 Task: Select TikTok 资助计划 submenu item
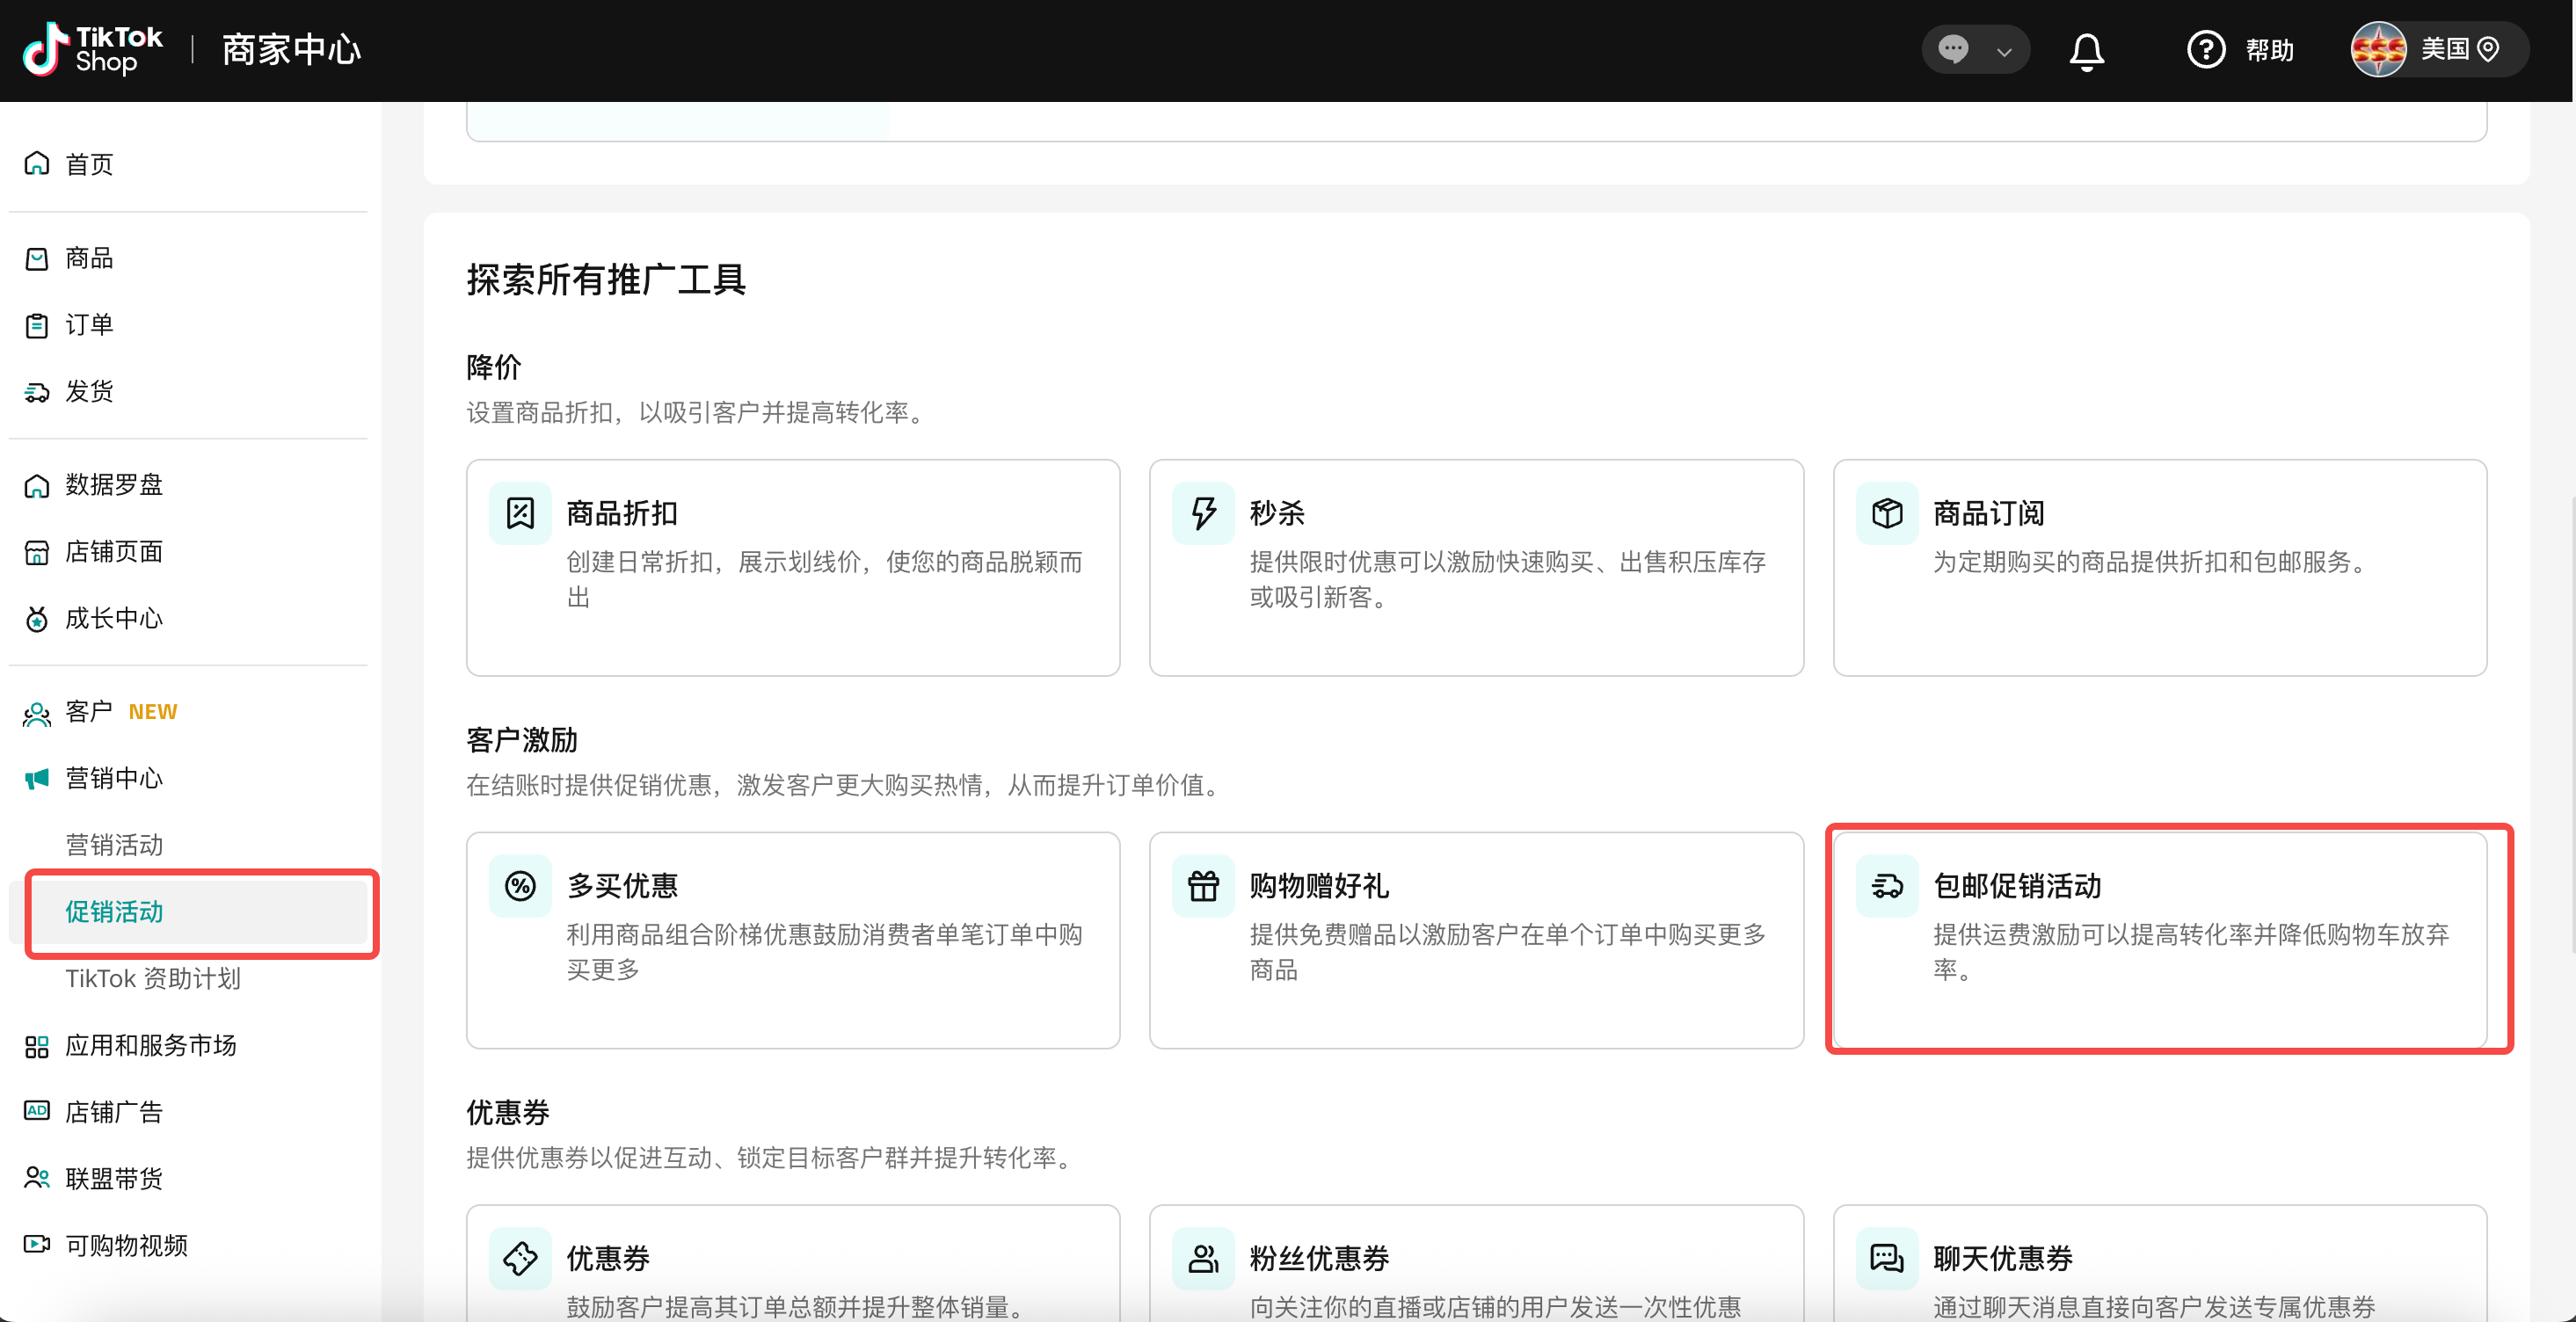pos(152,978)
